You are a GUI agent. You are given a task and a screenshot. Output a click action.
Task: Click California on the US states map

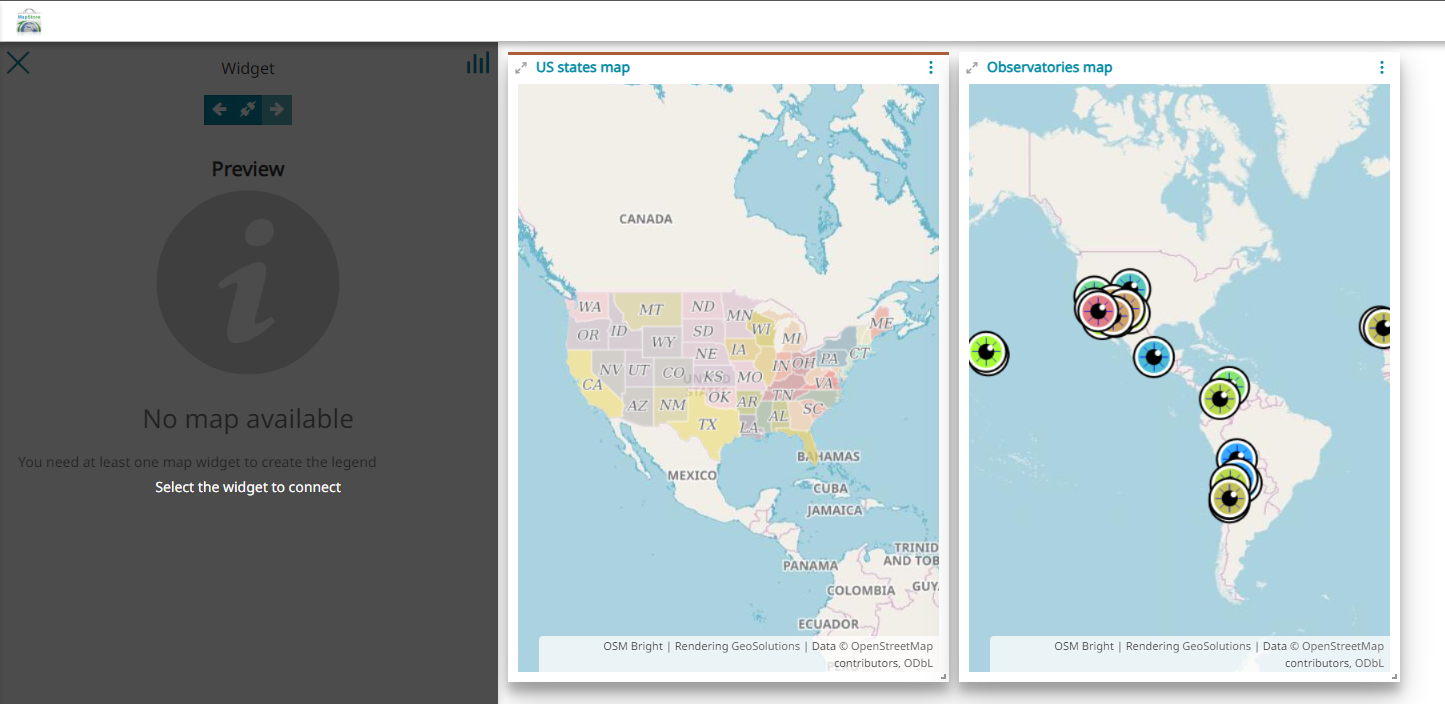[x=592, y=384]
